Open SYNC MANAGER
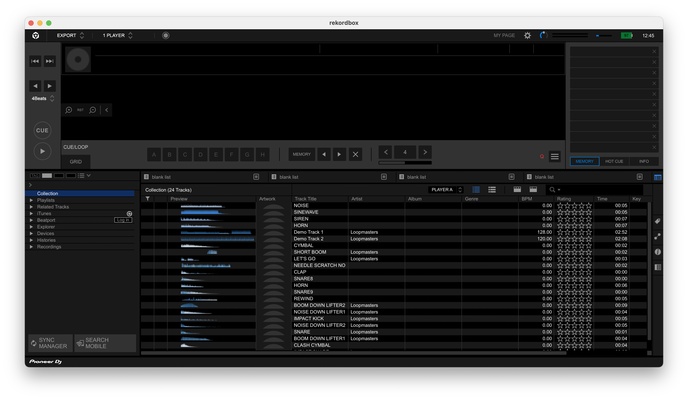The image size is (688, 400). (x=50, y=343)
